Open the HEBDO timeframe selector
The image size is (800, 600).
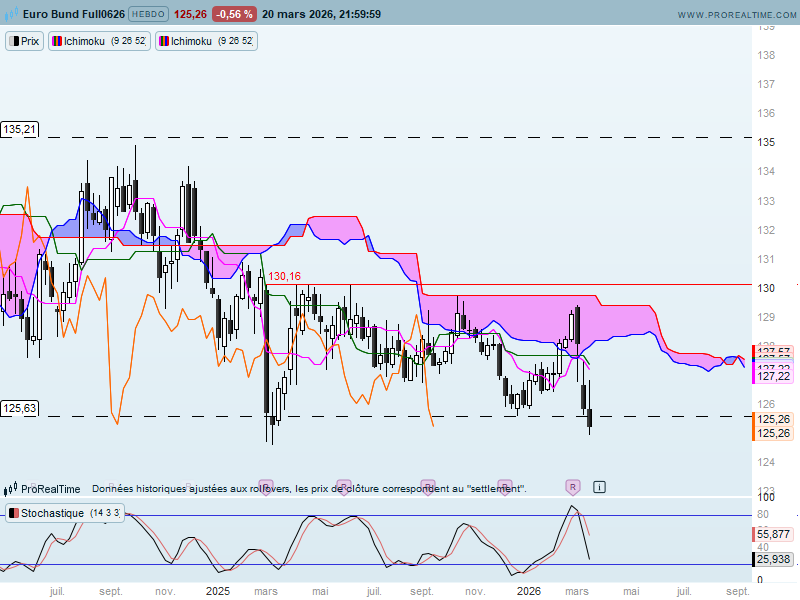(x=149, y=14)
